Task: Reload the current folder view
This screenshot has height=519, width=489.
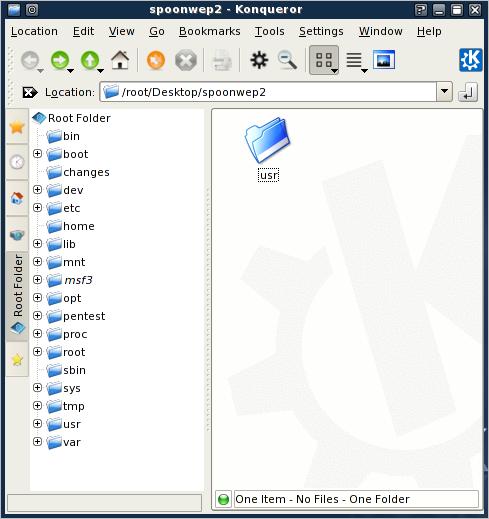Action: (x=156, y=60)
